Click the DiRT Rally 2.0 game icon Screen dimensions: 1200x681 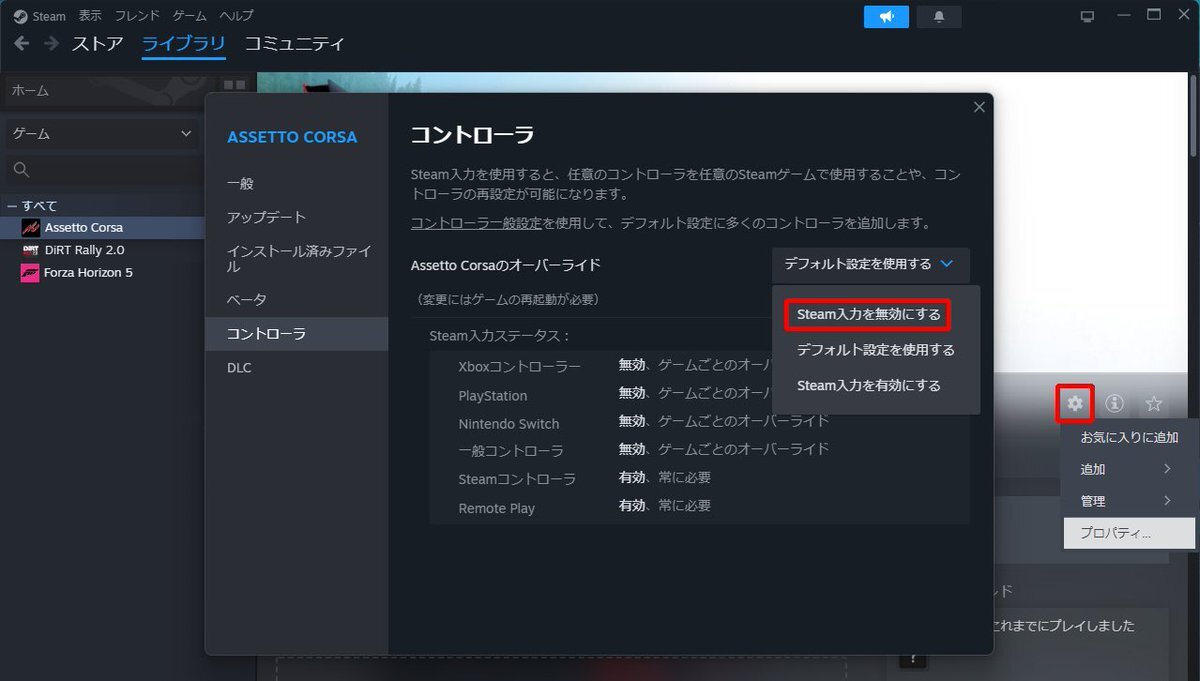coord(30,250)
